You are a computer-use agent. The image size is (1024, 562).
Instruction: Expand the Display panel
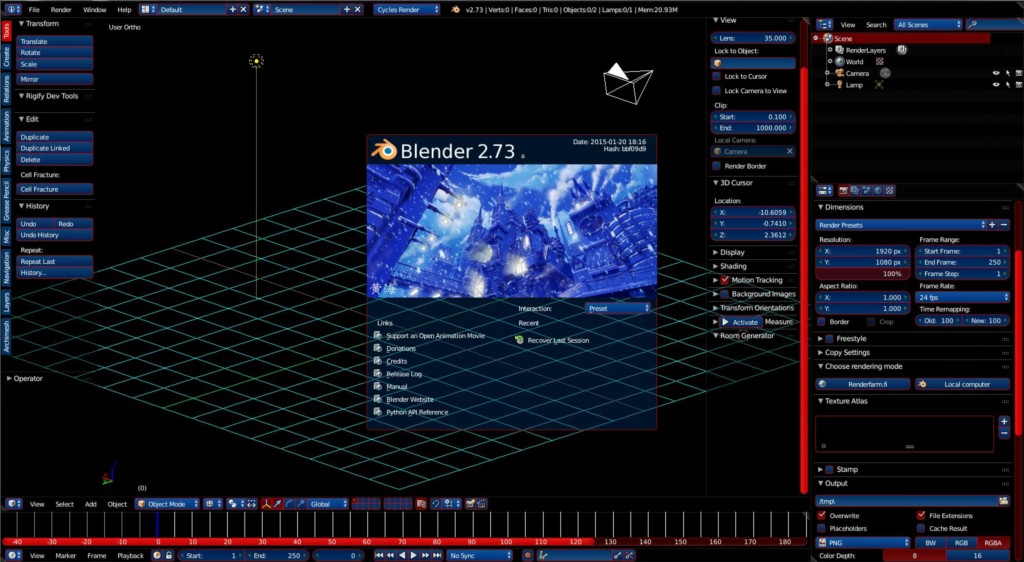[x=732, y=252]
